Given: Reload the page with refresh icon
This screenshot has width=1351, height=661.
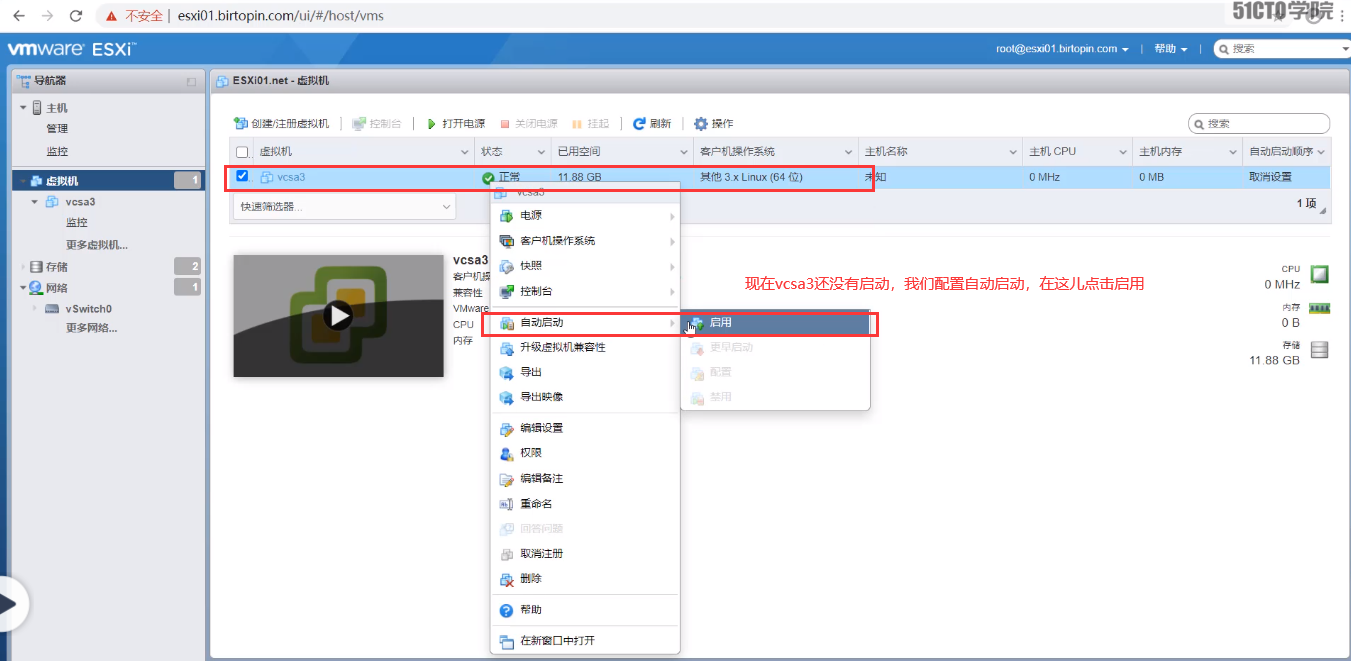Looking at the screenshot, I should (x=77, y=16).
